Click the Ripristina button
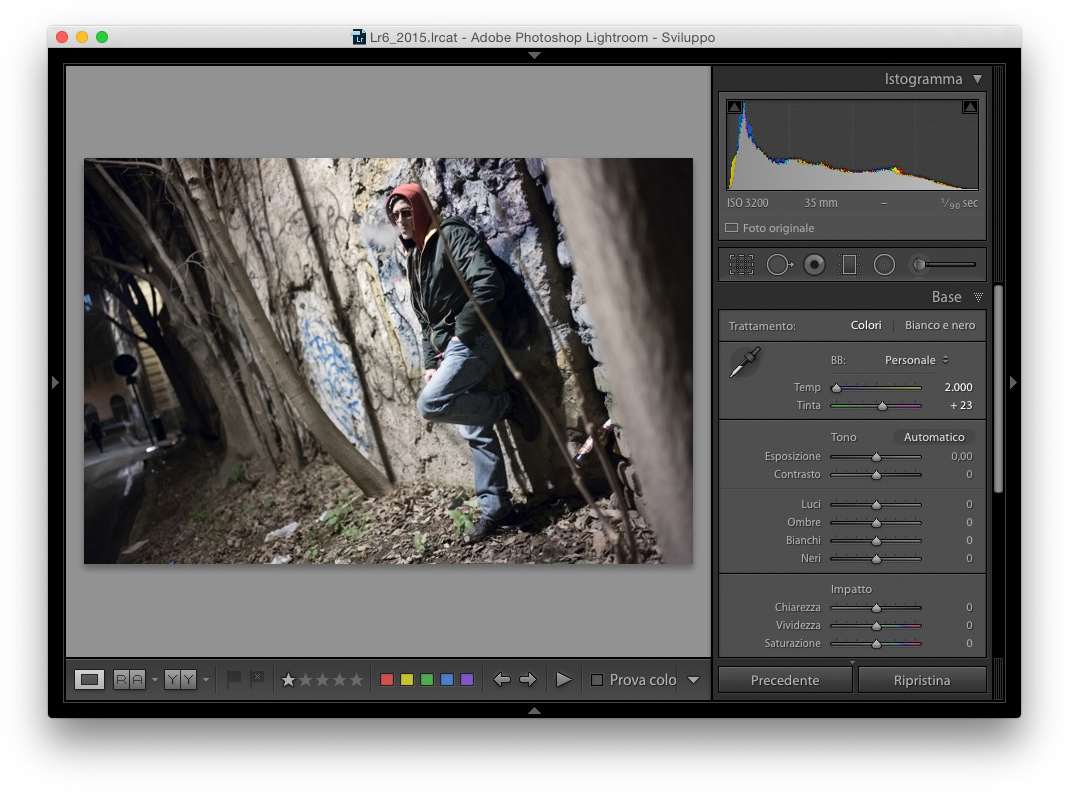The height and width of the screenshot is (794, 1070). pyautogui.click(x=921, y=680)
